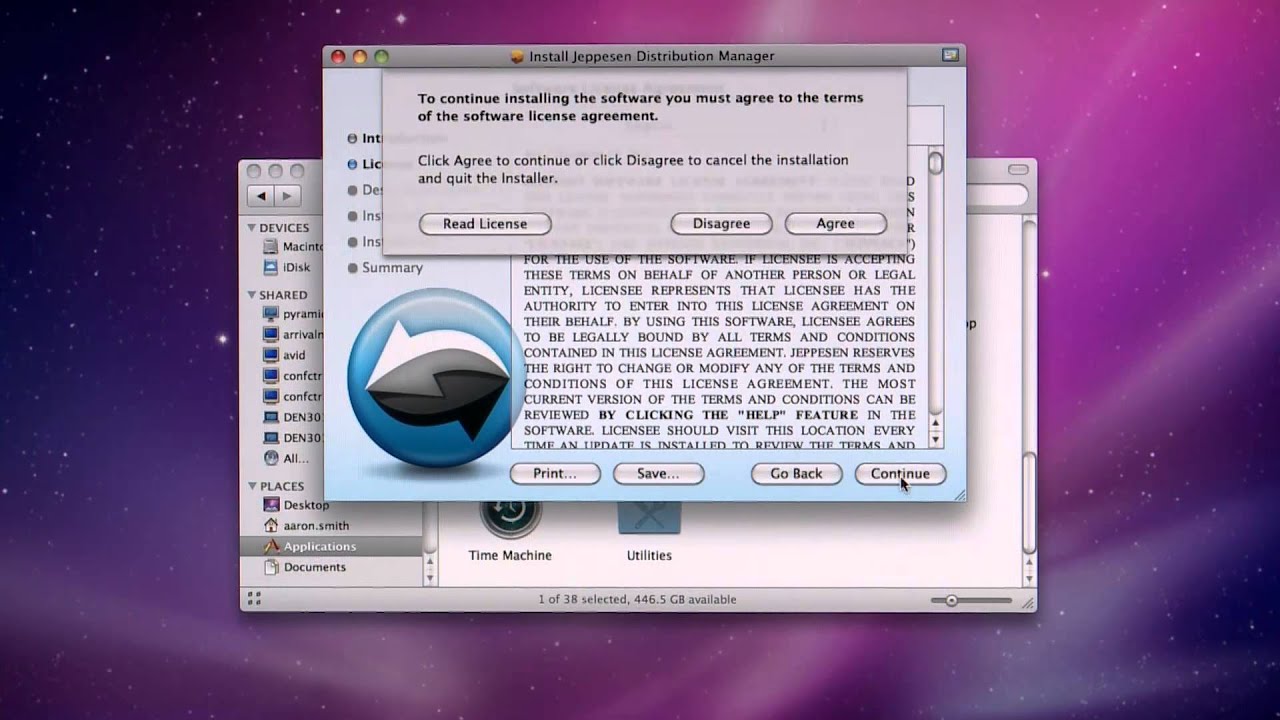Click the License step in installer sidebar
This screenshot has width=1280, height=720.
click(366, 164)
